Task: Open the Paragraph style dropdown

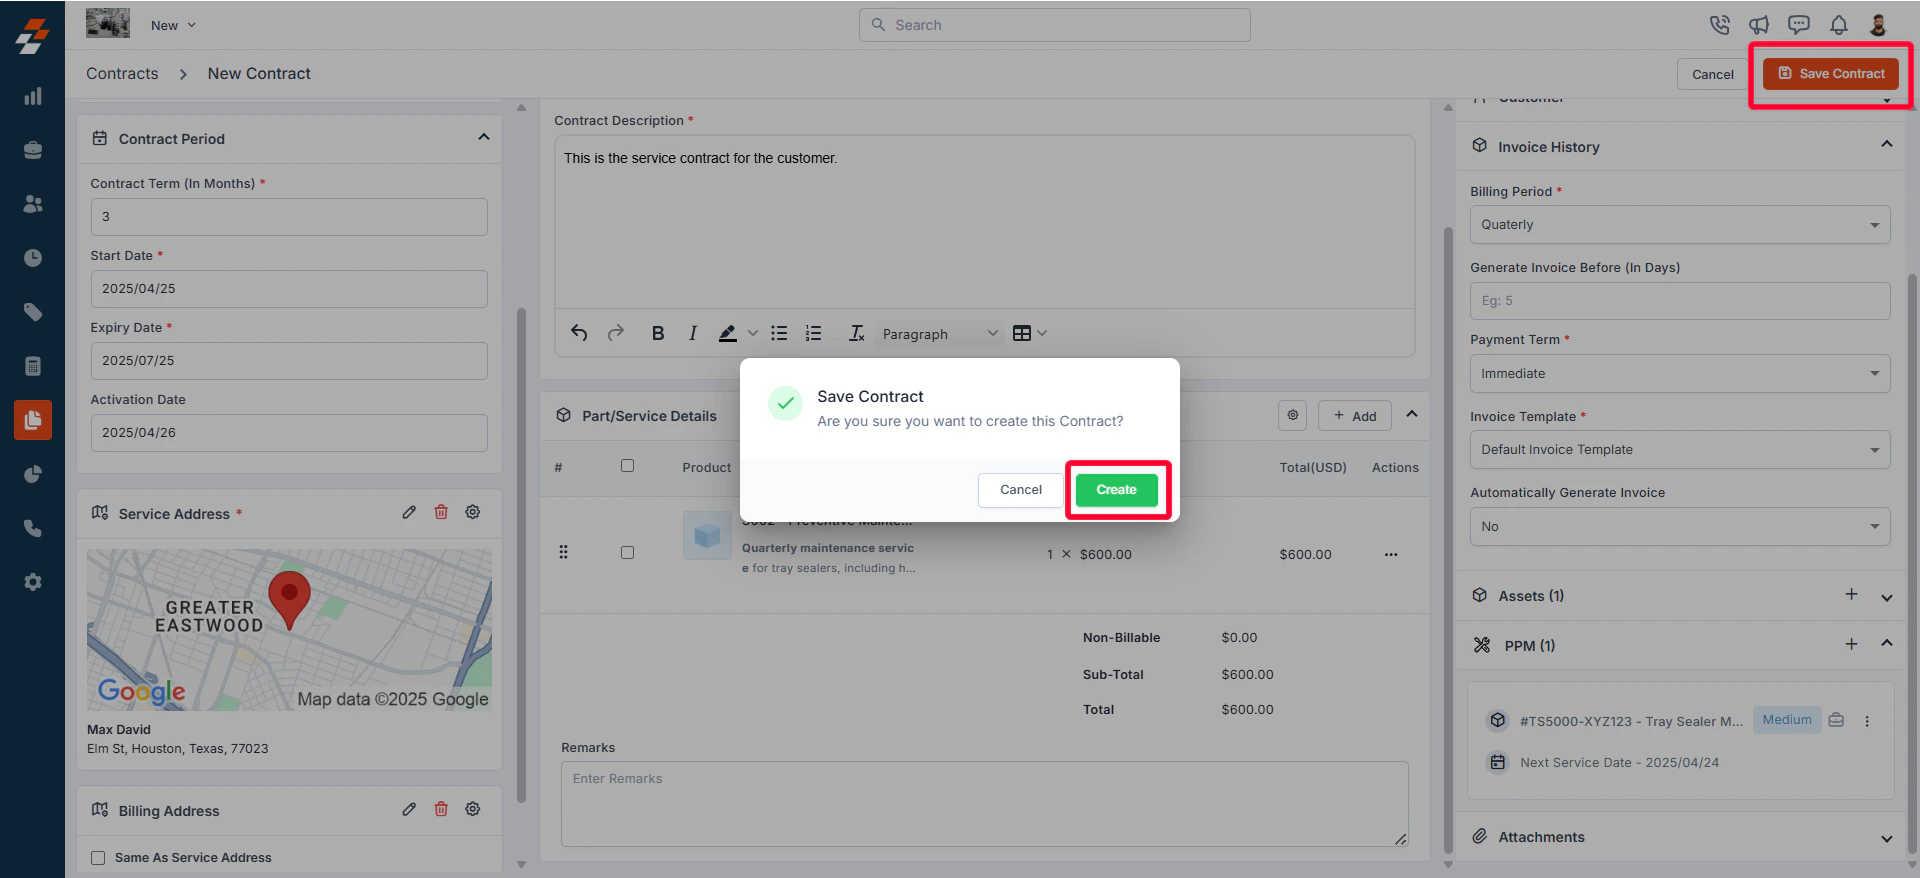Action: (939, 334)
